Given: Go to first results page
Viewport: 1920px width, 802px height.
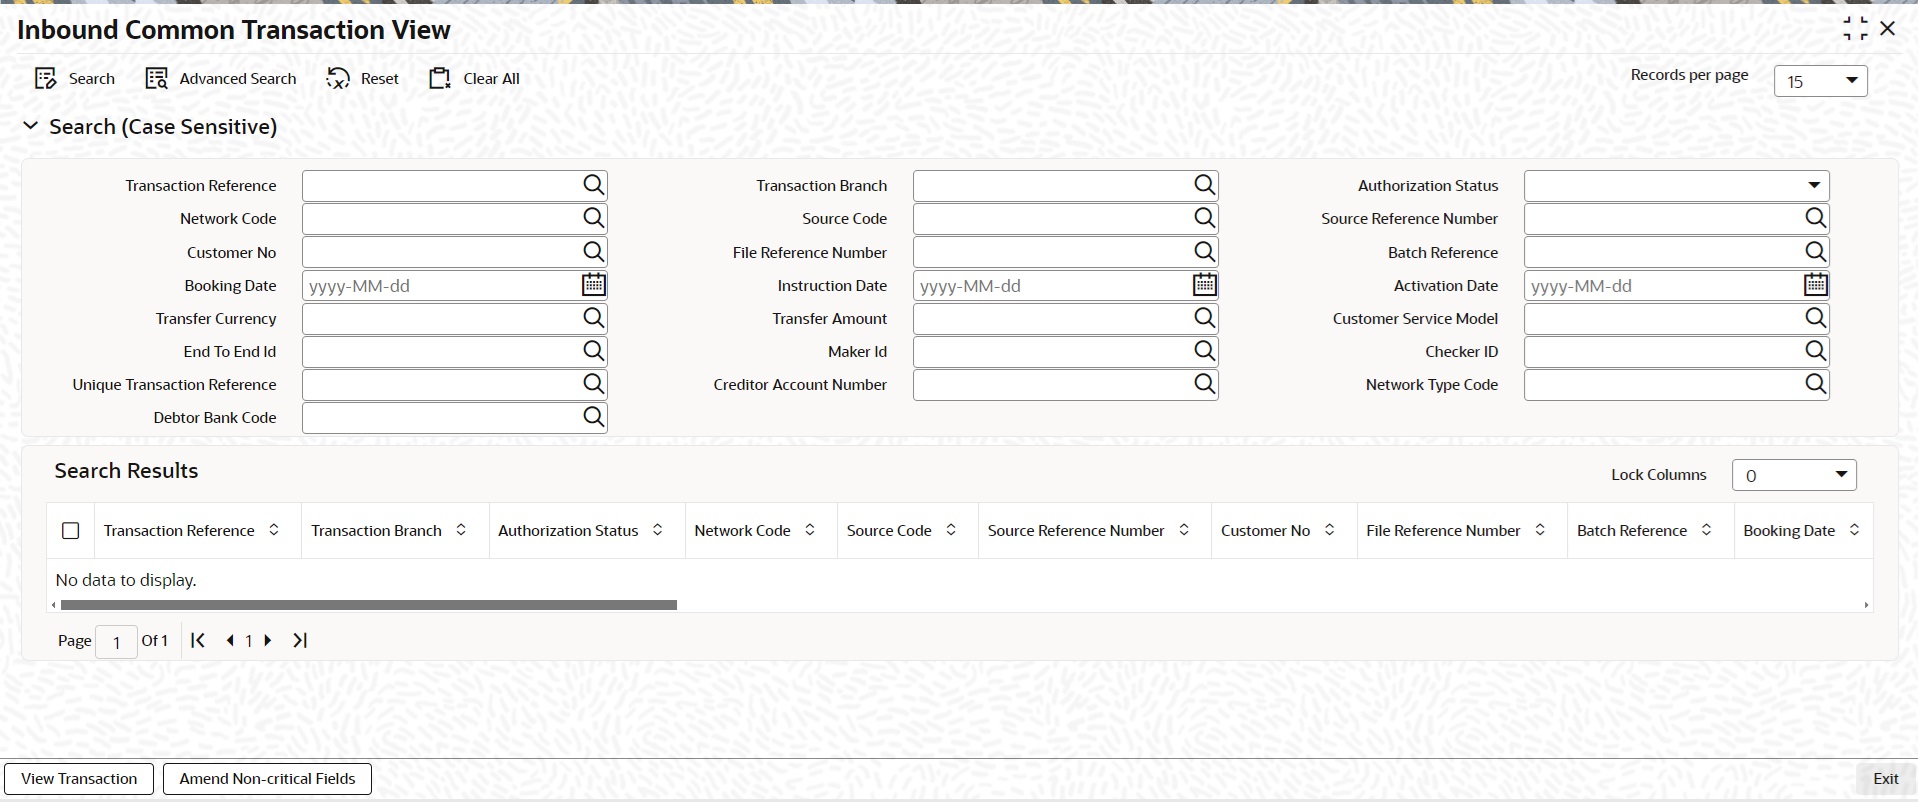Looking at the screenshot, I should (x=198, y=640).
